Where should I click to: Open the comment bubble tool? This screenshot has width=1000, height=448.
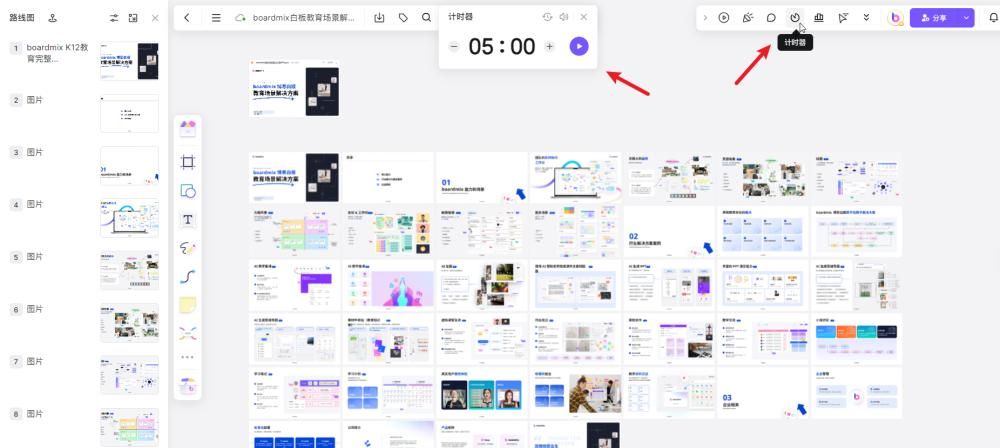[x=771, y=18]
